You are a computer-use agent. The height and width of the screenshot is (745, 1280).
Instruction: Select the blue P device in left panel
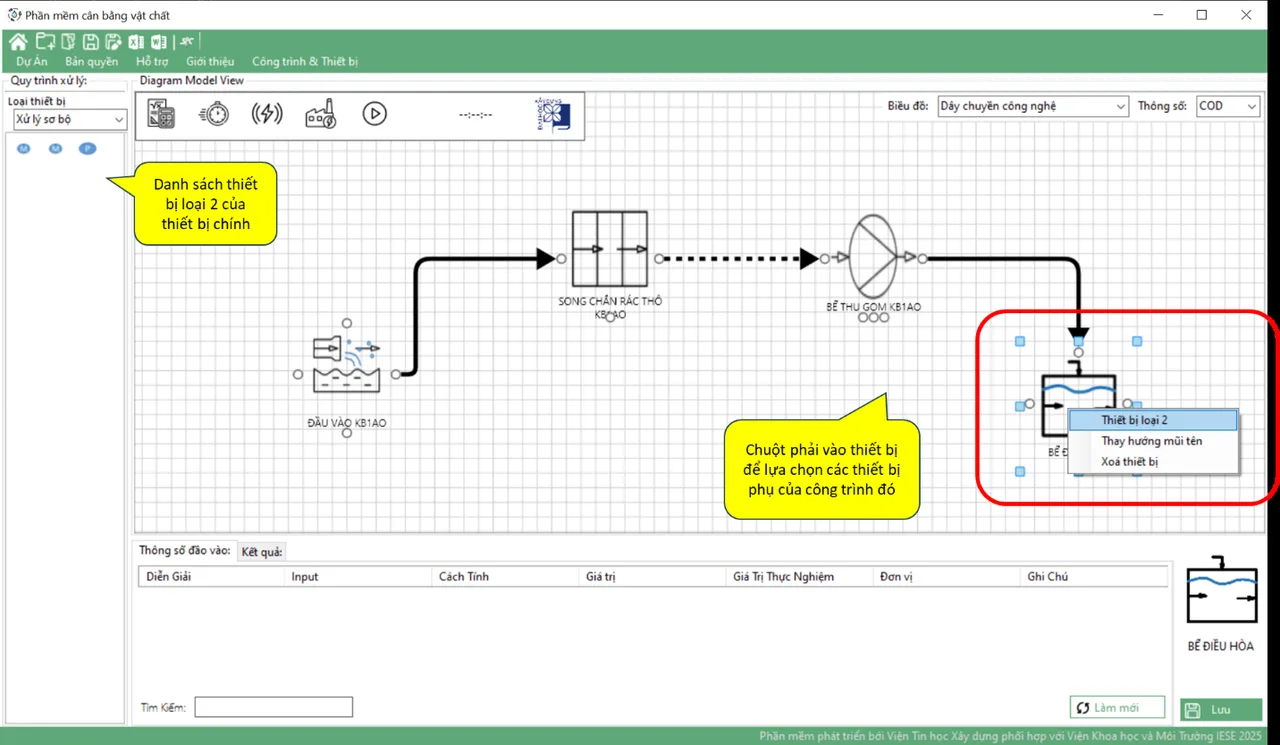point(88,149)
